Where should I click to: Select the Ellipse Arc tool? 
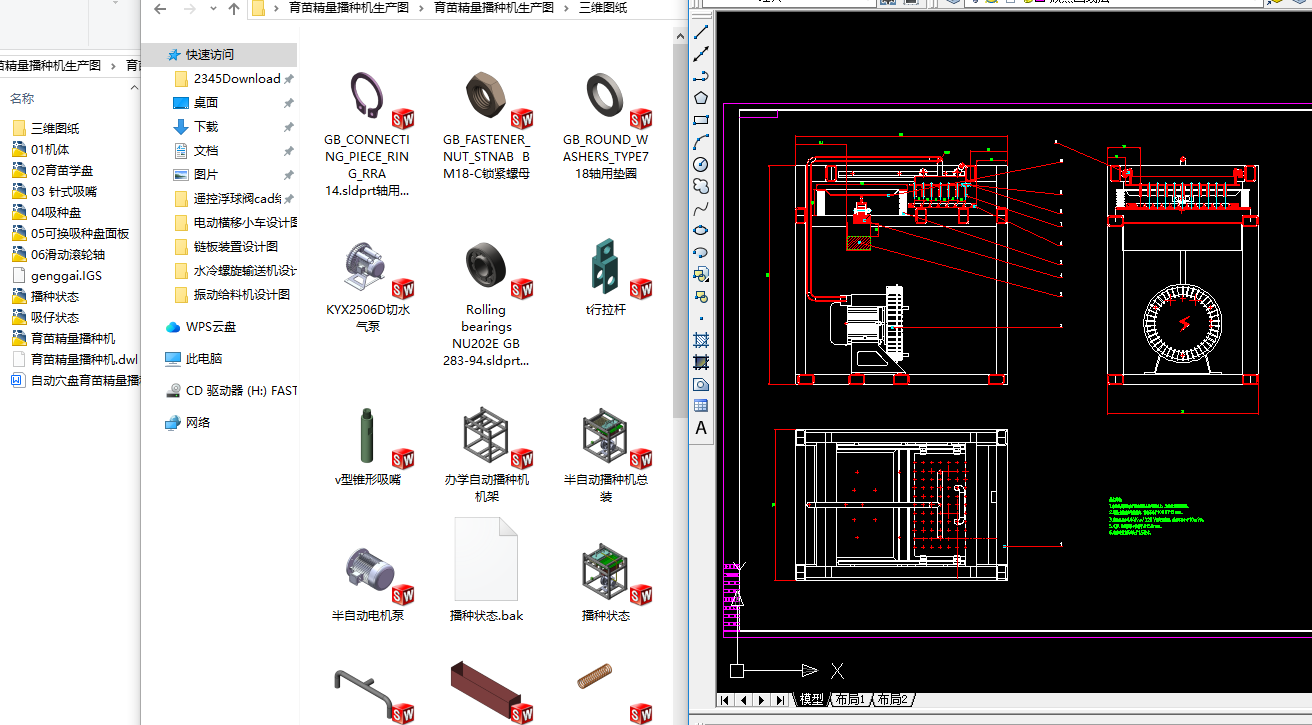[701, 252]
